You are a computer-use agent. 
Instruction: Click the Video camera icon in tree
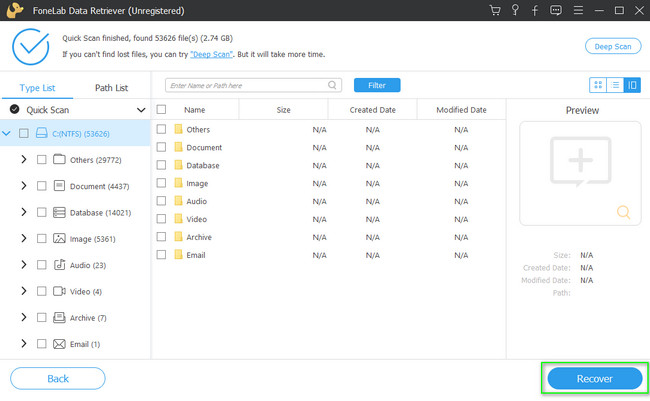[x=59, y=291]
